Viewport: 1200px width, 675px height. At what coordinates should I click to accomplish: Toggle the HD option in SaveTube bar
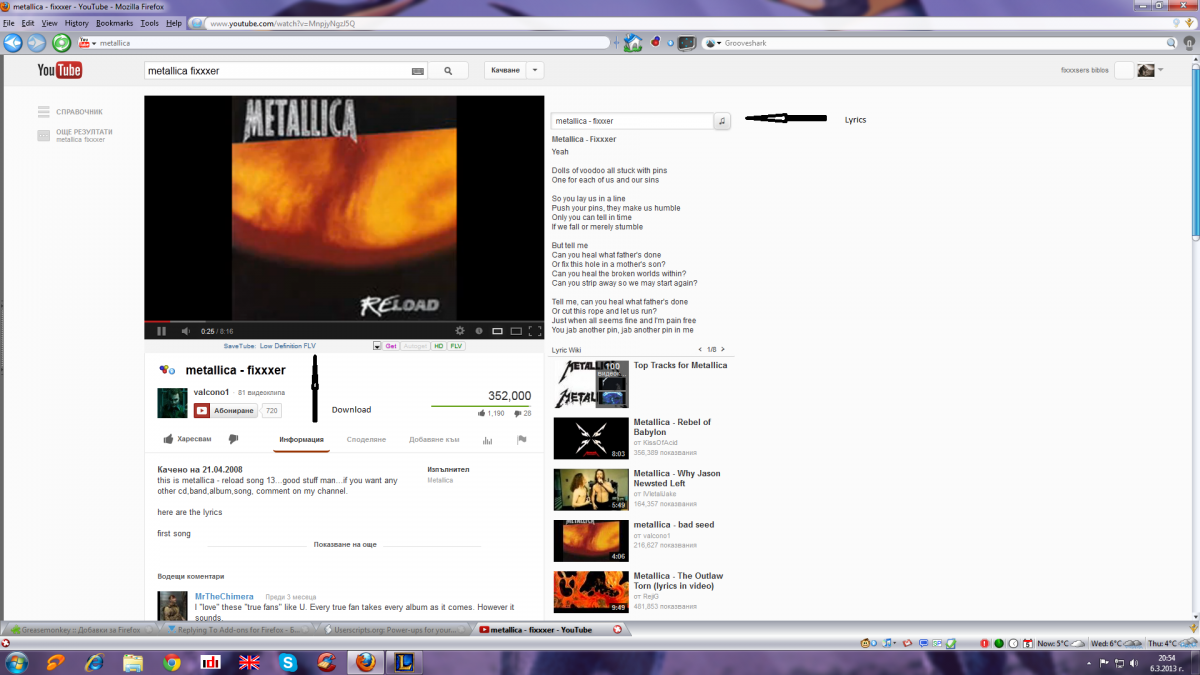click(438, 346)
